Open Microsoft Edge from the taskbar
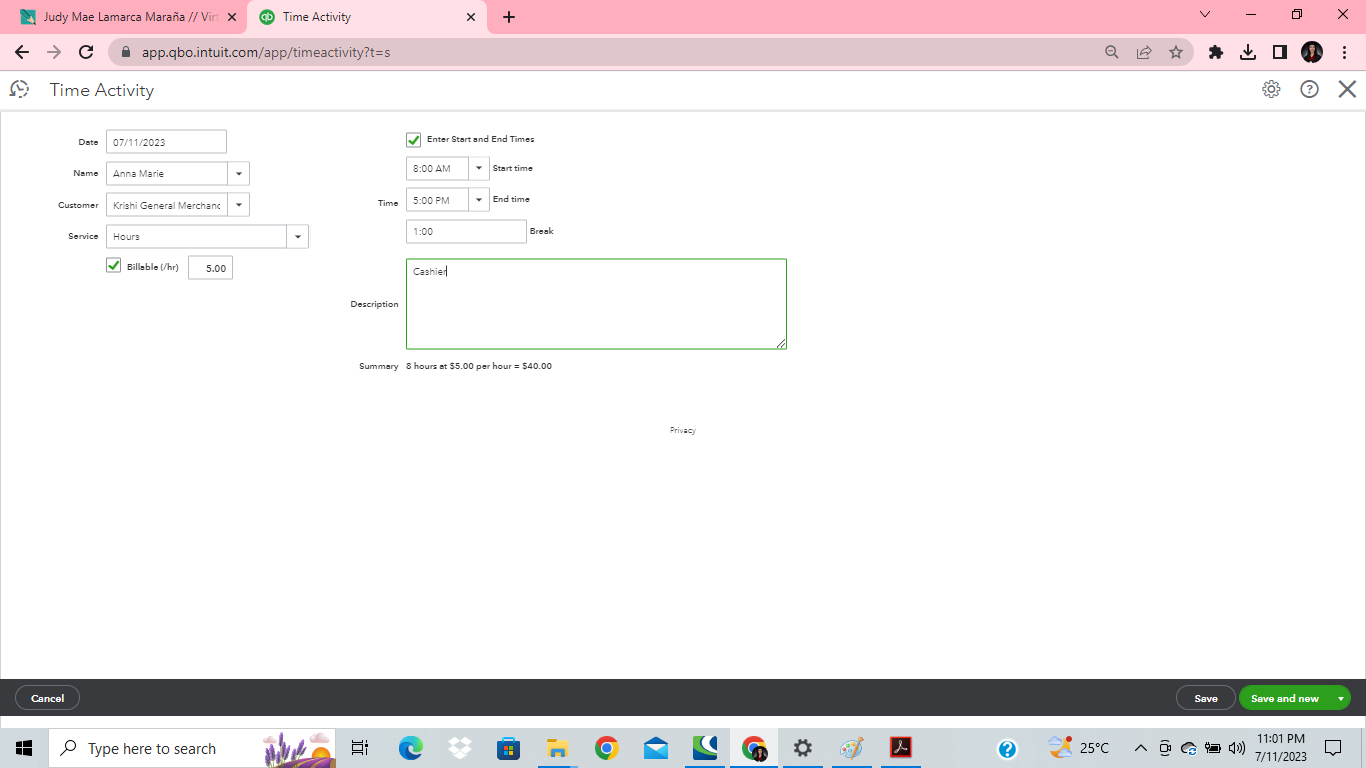 (411, 748)
